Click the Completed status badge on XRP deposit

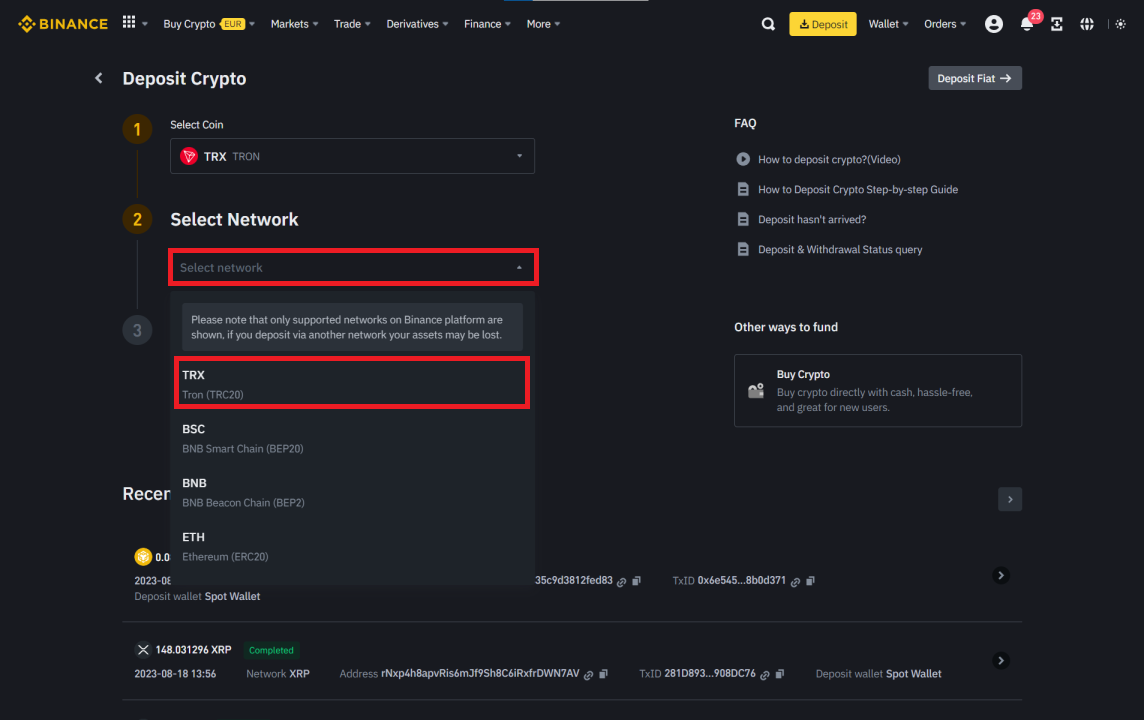pyautogui.click(x=271, y=650)
